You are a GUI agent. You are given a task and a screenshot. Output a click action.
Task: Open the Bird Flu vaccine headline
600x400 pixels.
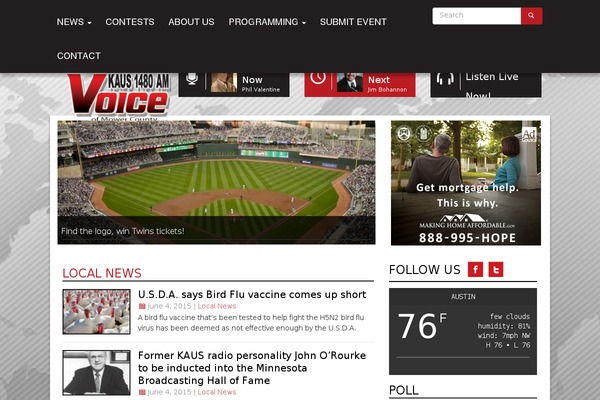[x=252, y=294]
